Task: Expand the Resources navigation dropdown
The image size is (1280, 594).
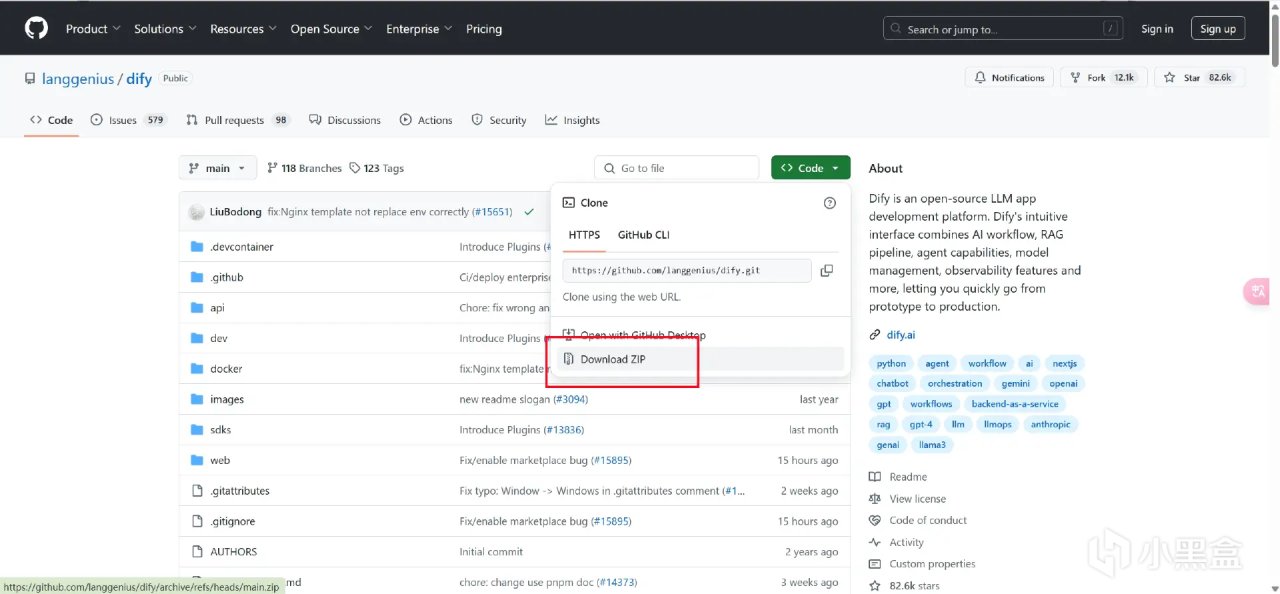Action: 244,29
